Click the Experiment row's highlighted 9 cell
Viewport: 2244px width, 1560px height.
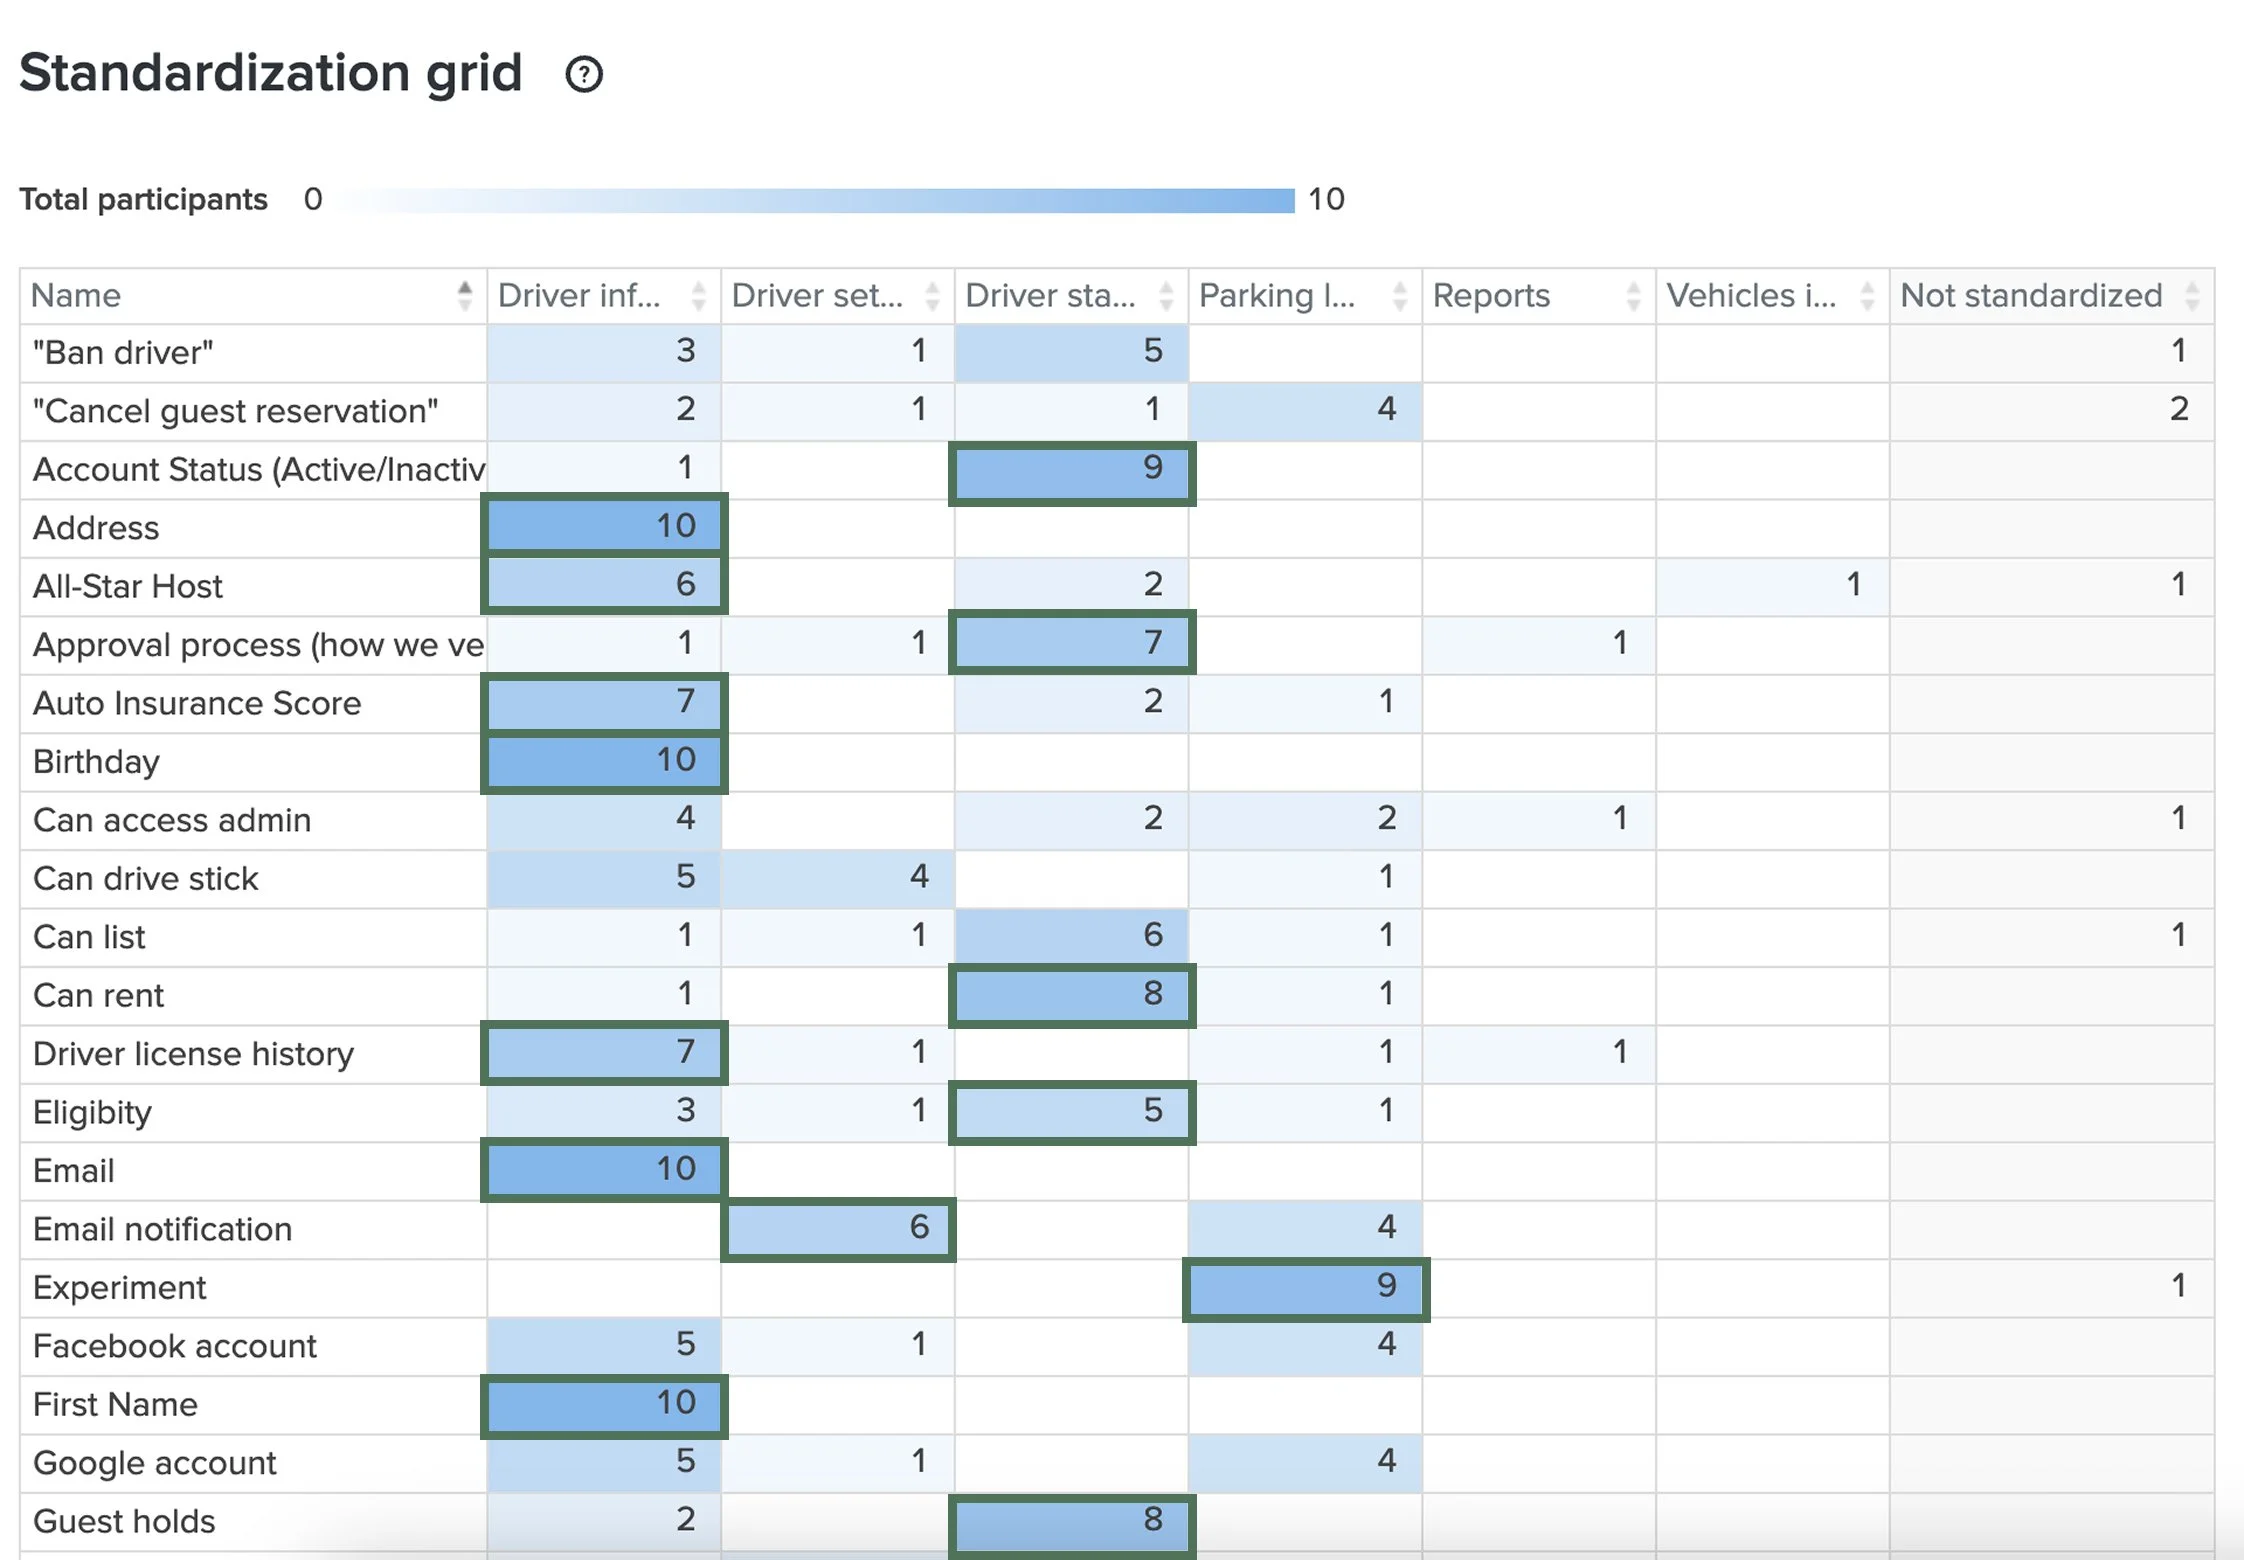click(x=1305, y=1287)
